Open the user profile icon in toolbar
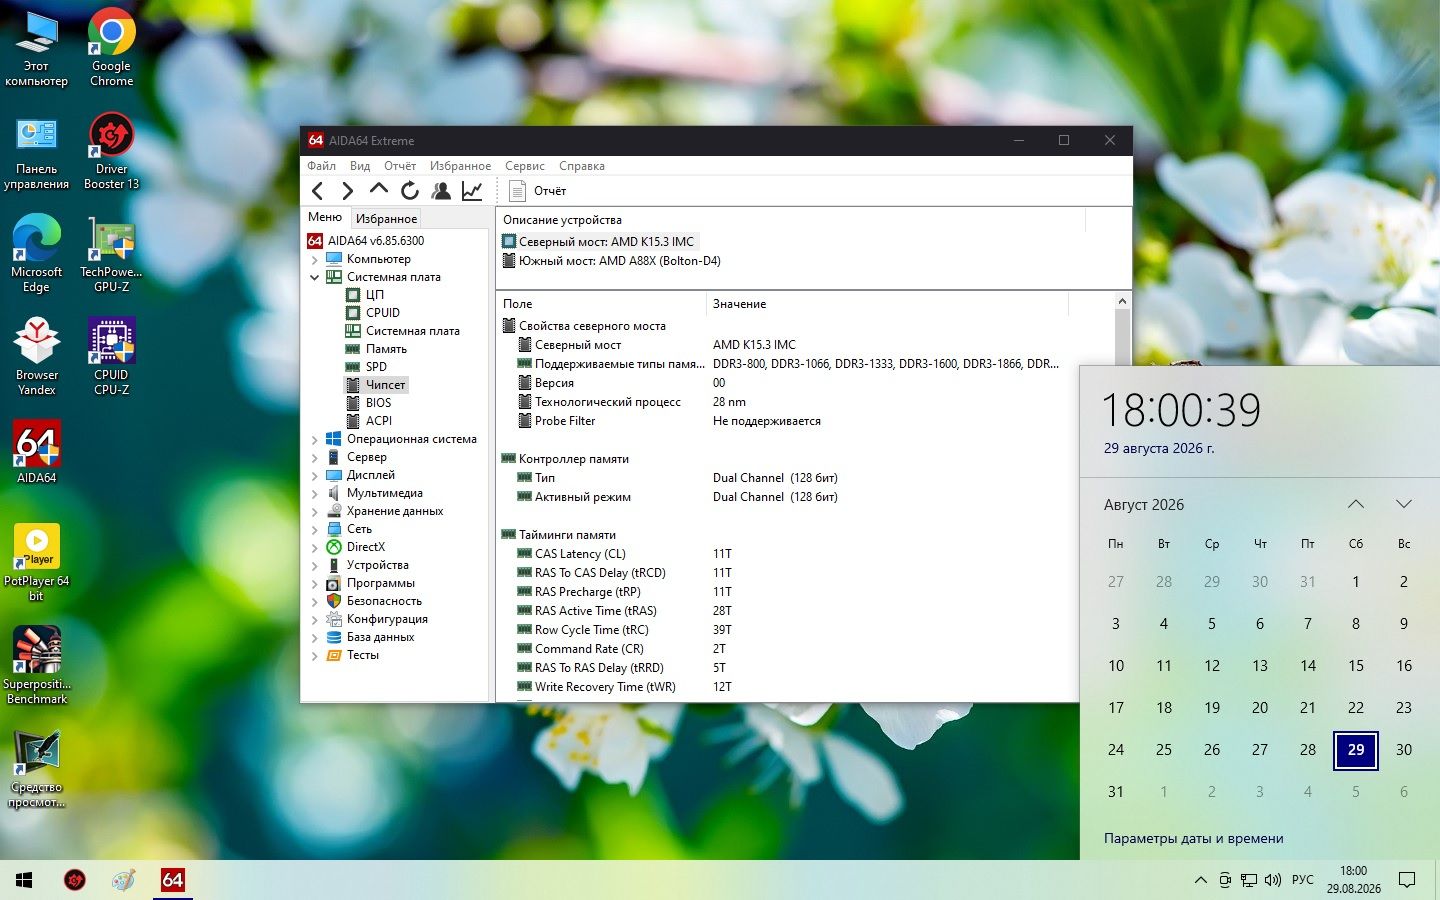This screenshot has height=900, width=1440. [441, 190]
